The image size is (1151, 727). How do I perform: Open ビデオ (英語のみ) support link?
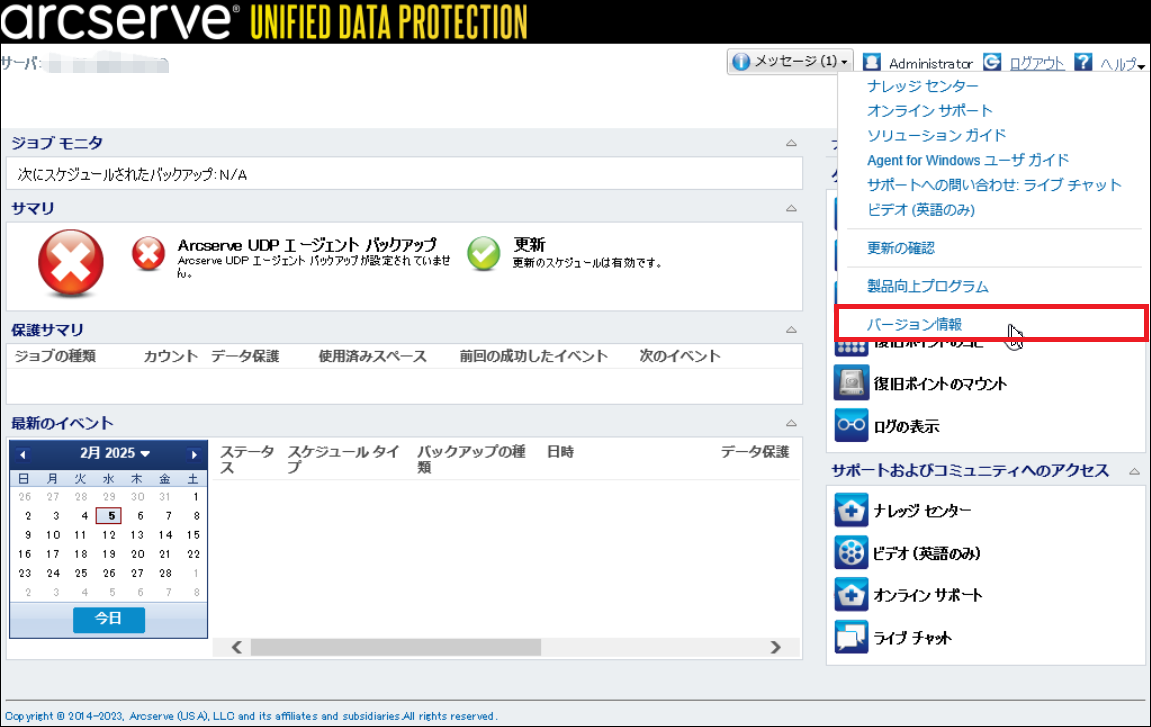pyautogui.click(x=927, y=554)
